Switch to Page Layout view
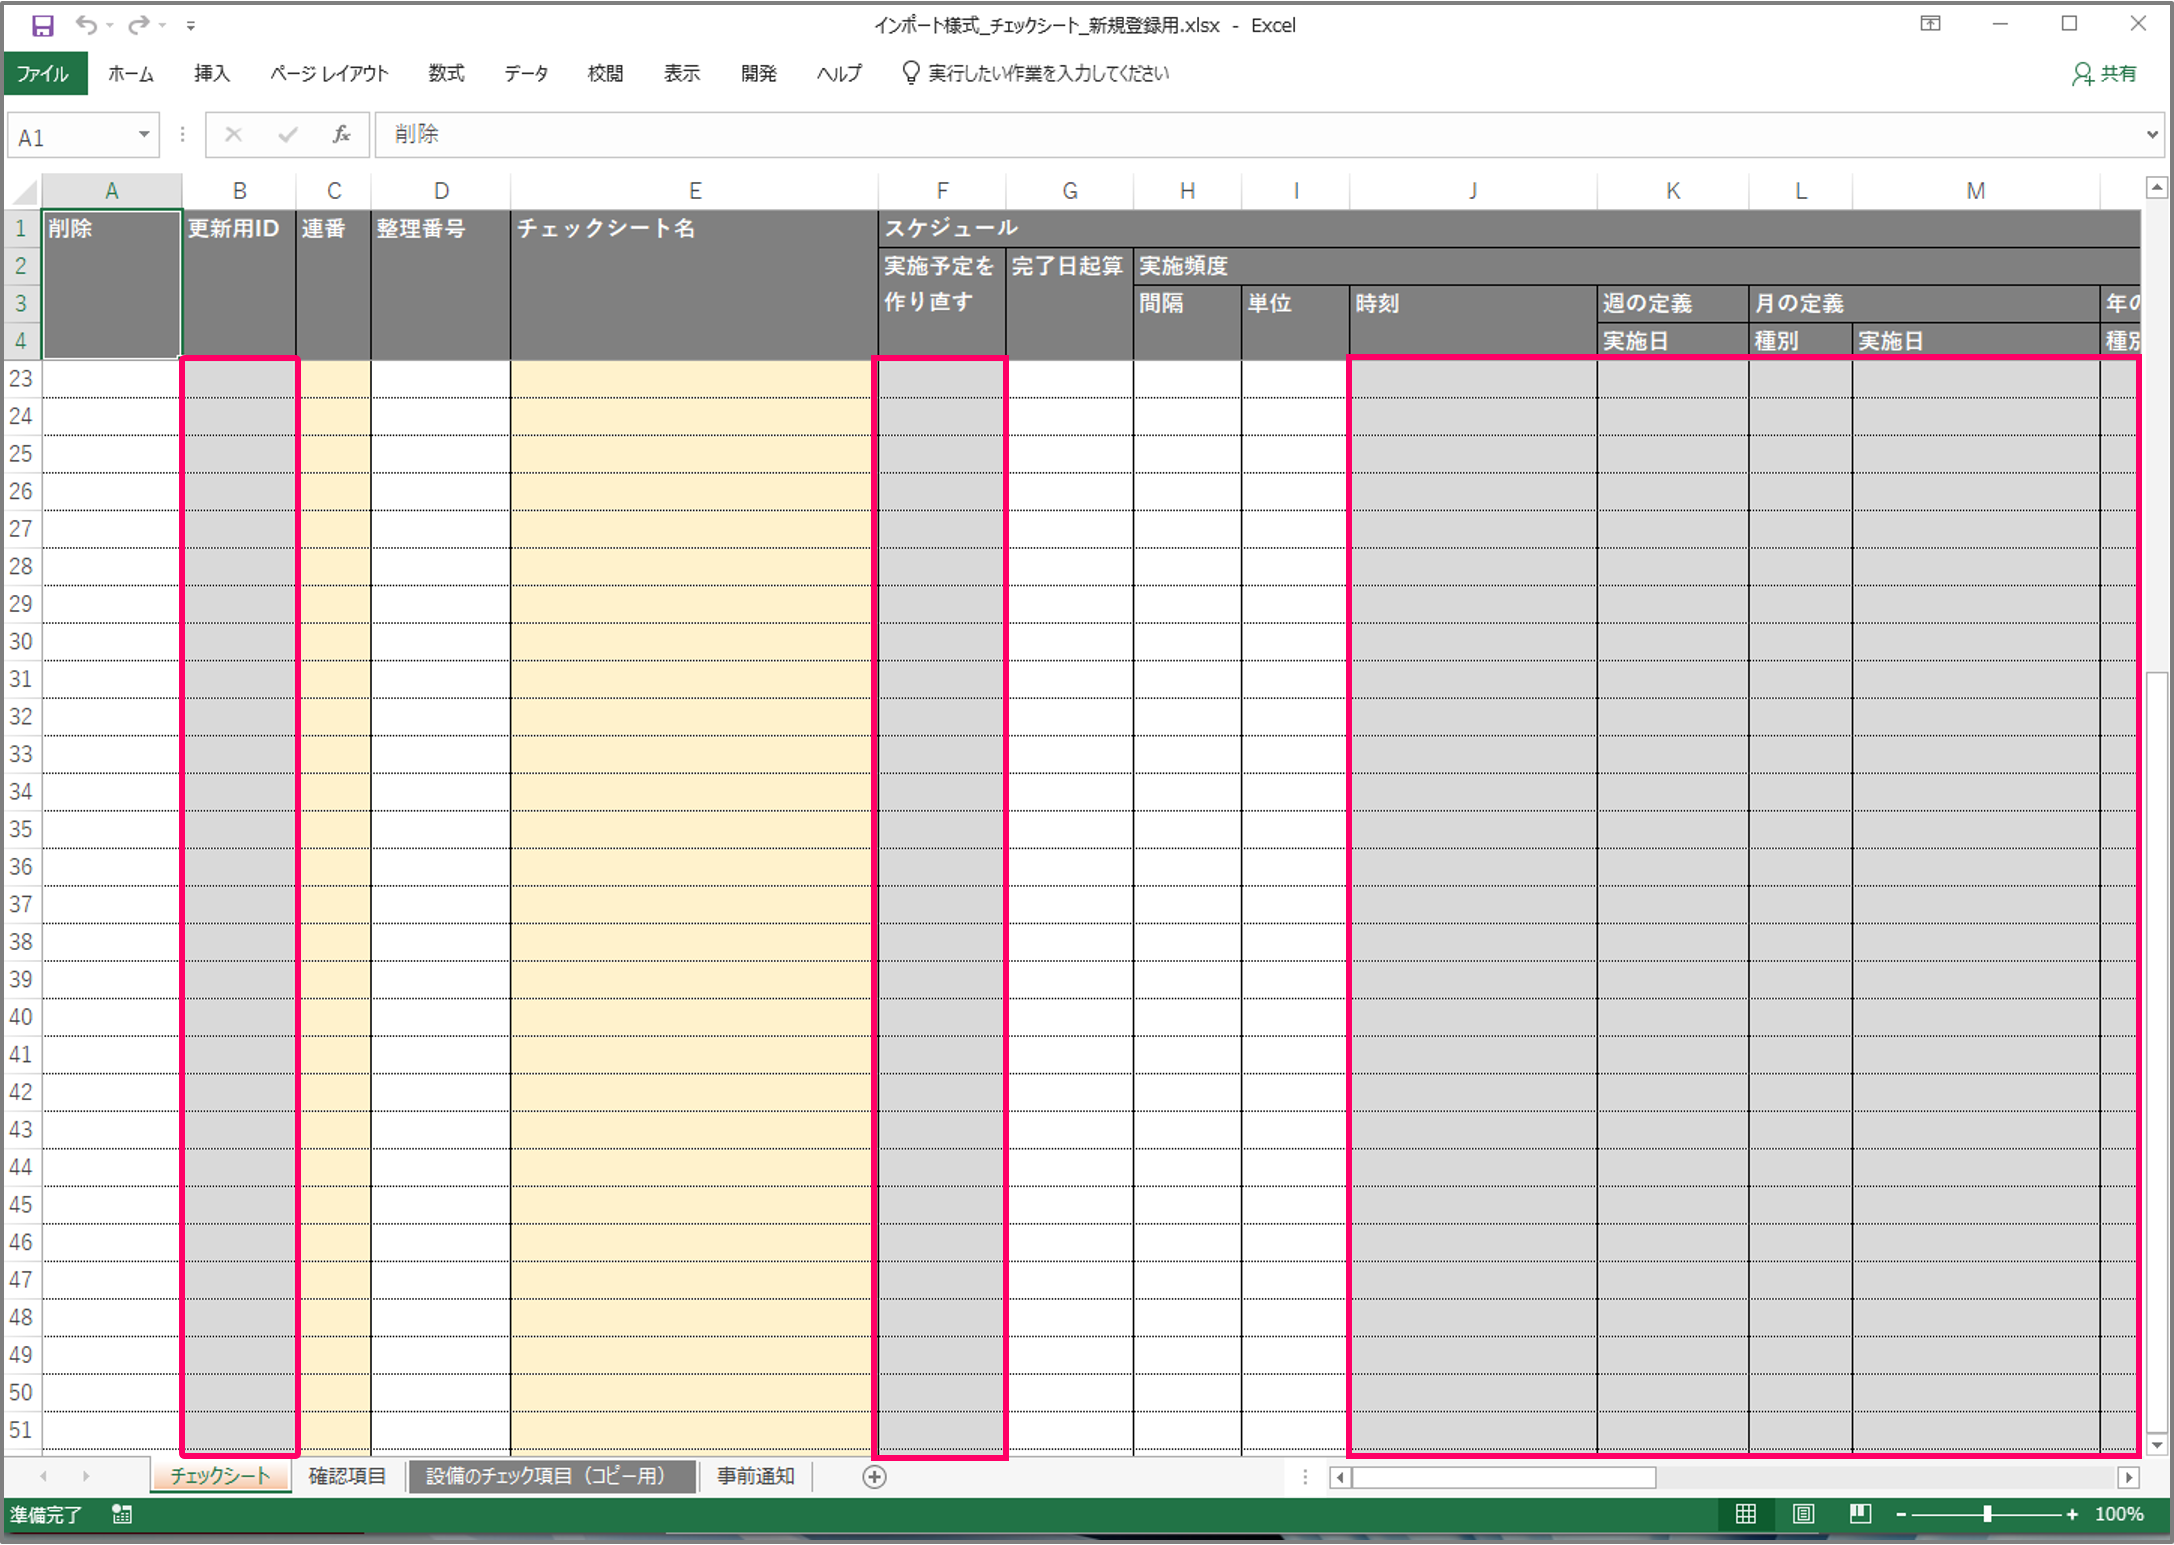2174x1545 pixels. click(1803, 1514)
